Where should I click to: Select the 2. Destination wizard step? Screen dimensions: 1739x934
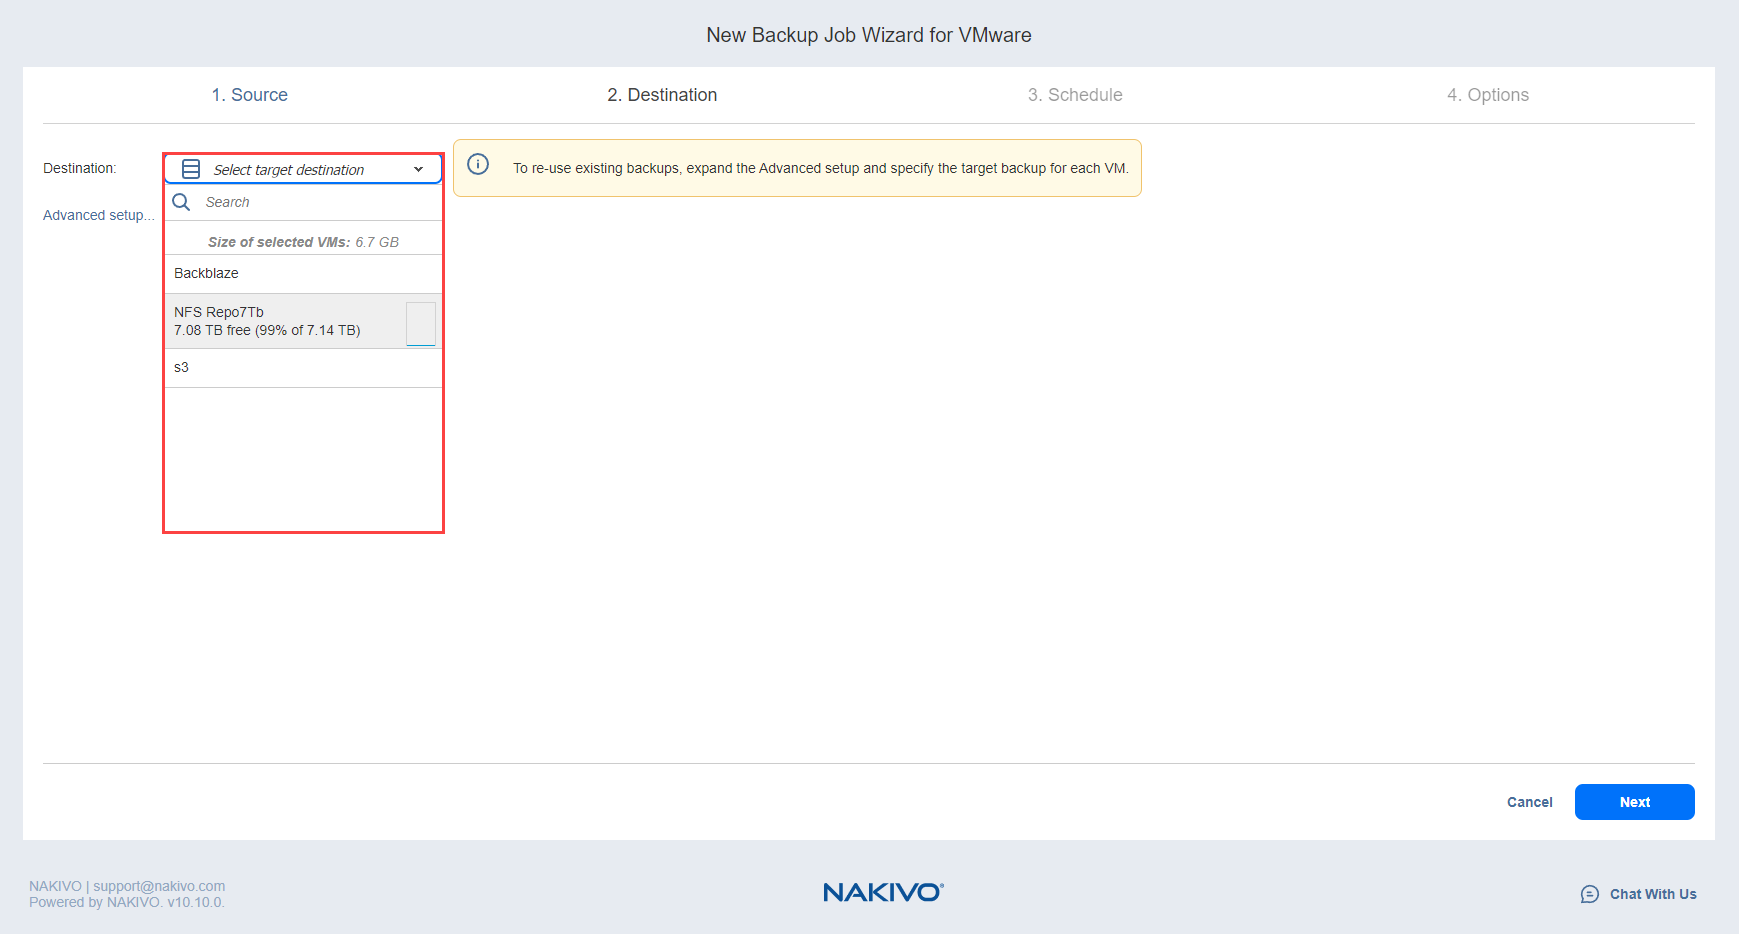[x=662, y=95]
